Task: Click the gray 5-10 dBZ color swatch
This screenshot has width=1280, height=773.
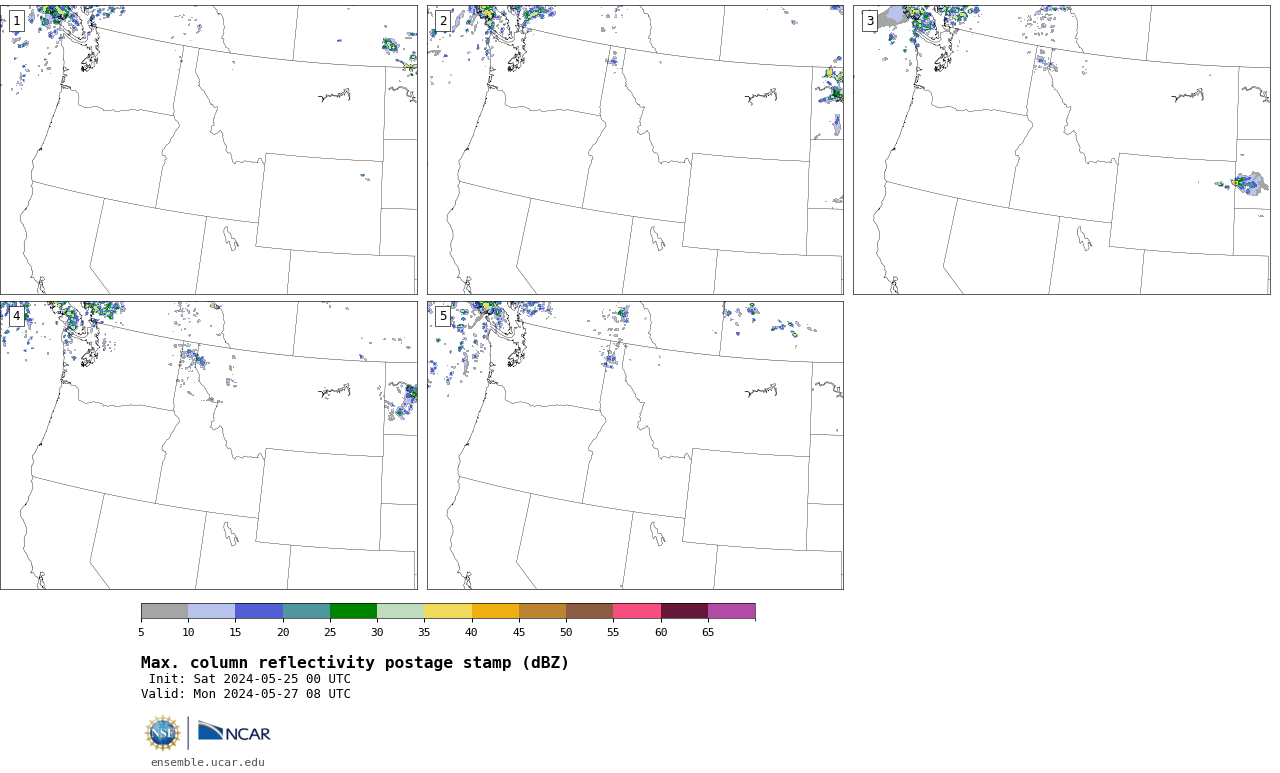Action: [164, 611]
